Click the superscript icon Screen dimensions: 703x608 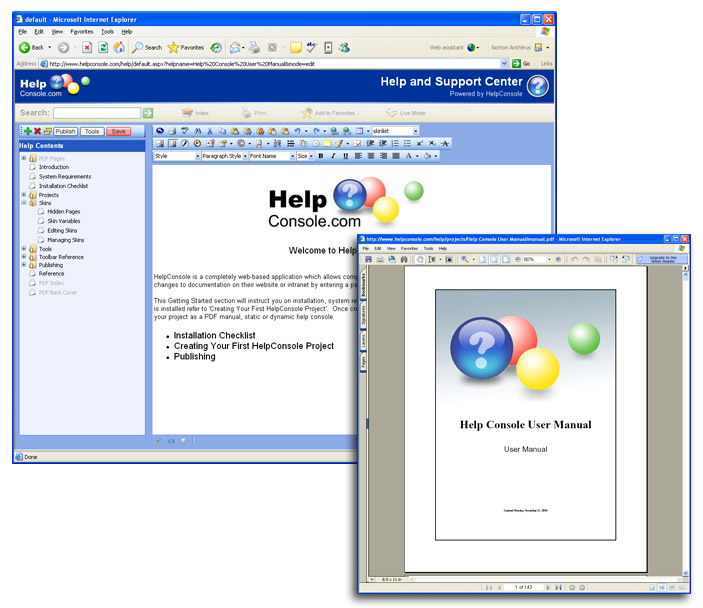(420, 143)
